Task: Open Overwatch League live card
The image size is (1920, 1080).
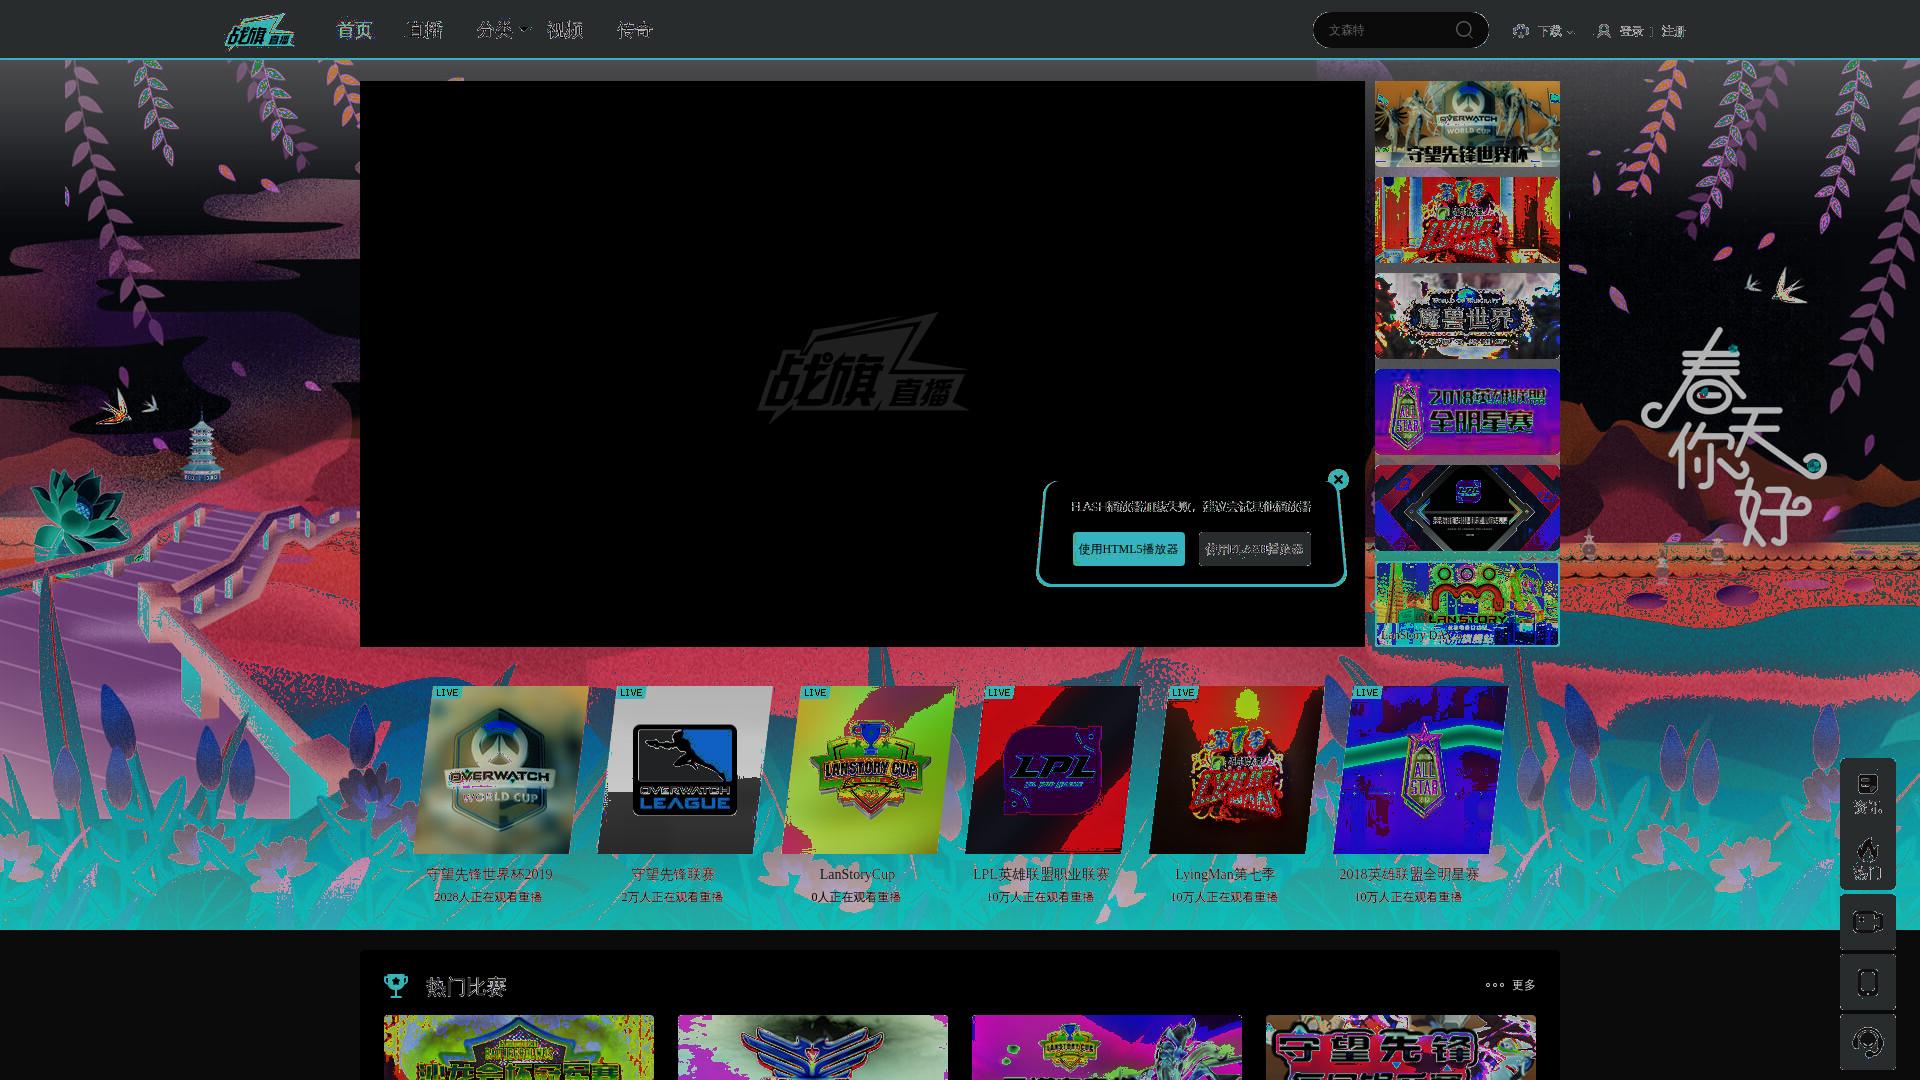Action: (684, 769)
